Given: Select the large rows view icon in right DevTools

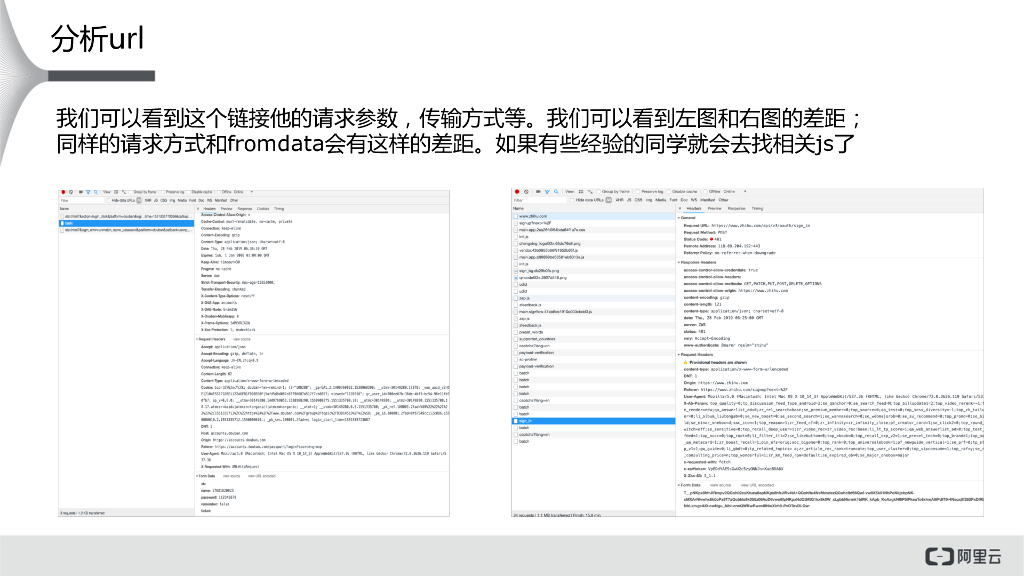Looking at the screenshot, I should pyautogui.click(x=581, y=192).
